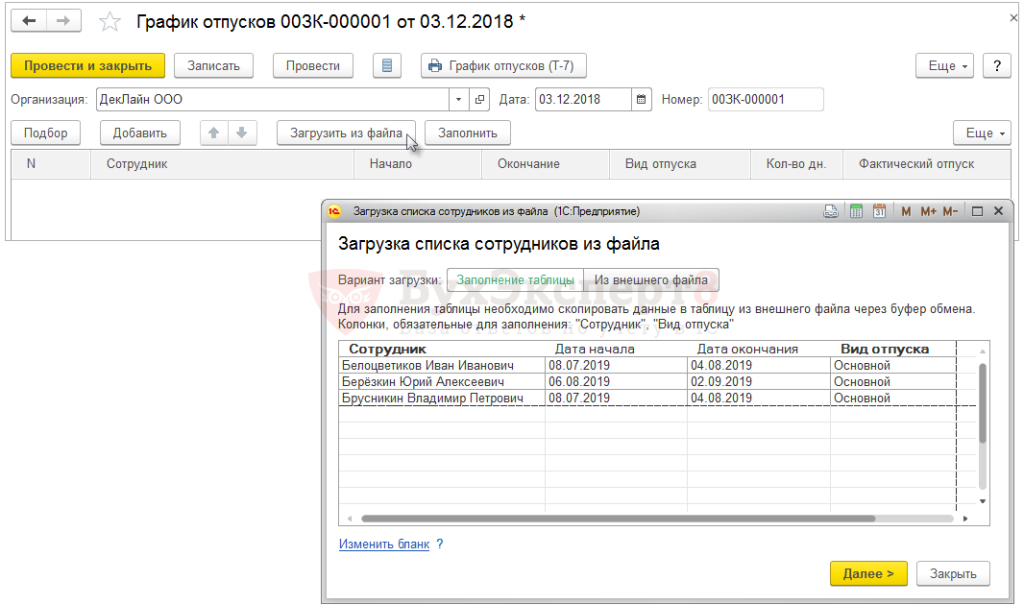Select 'Заполнение таблицы' loading option
Image resolution: width=1024 pixels, height=605 pixels.
click(515, 280)
